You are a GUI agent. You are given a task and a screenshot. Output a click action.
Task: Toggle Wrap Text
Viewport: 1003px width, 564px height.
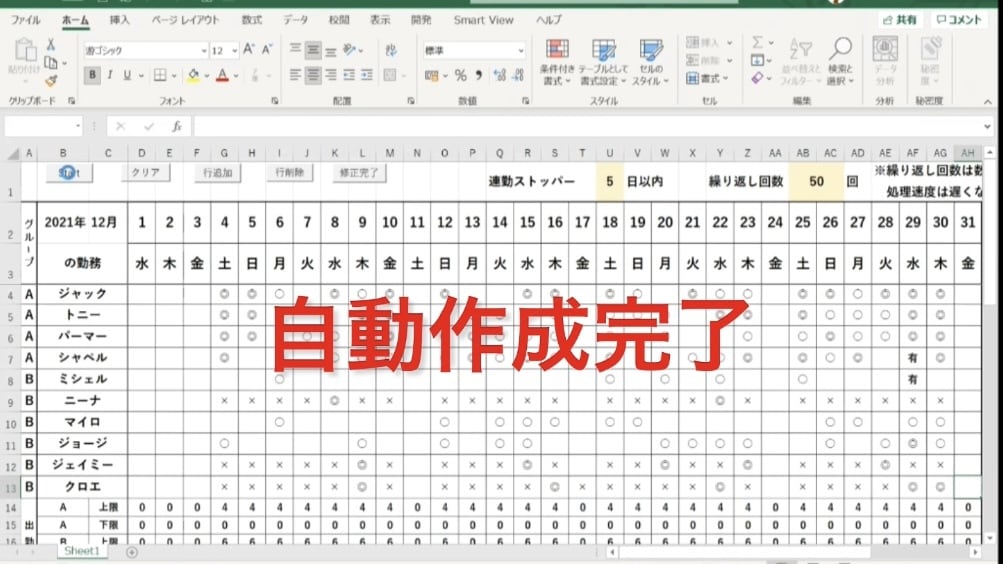coord(391,50)
